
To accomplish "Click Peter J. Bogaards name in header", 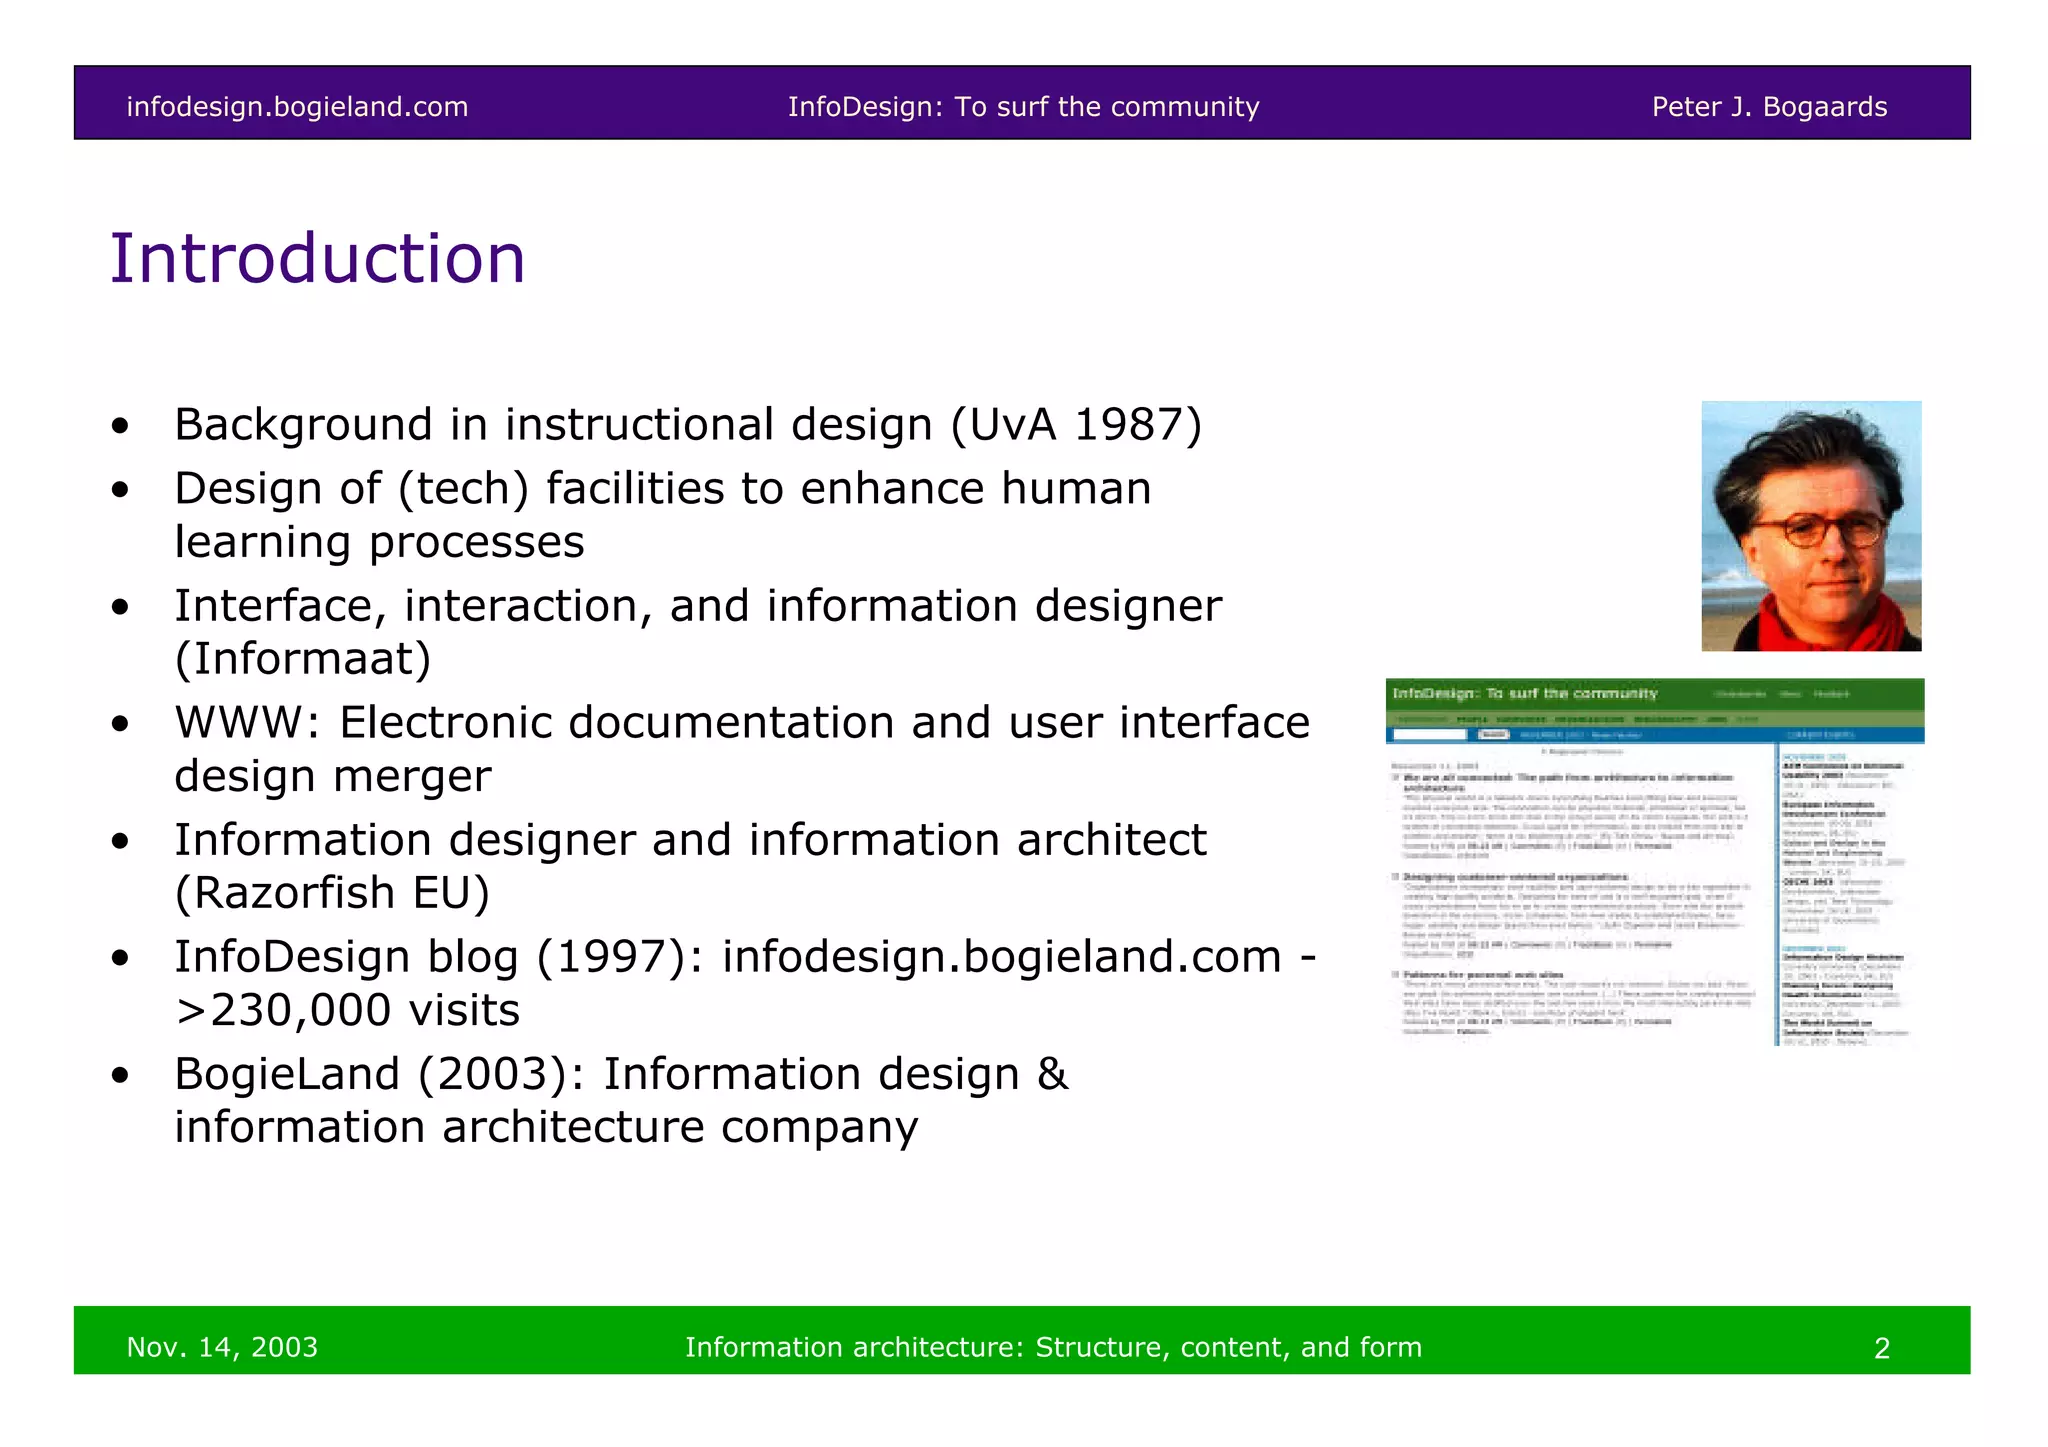I will (1768, 107).
